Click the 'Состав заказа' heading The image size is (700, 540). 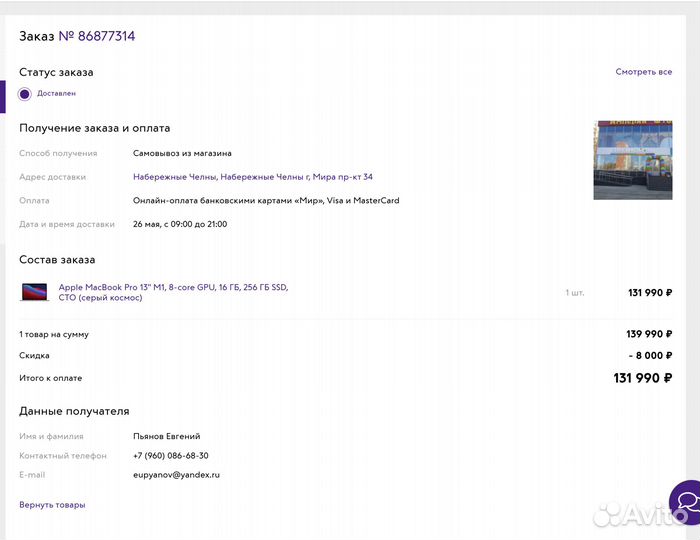(57, 260)
